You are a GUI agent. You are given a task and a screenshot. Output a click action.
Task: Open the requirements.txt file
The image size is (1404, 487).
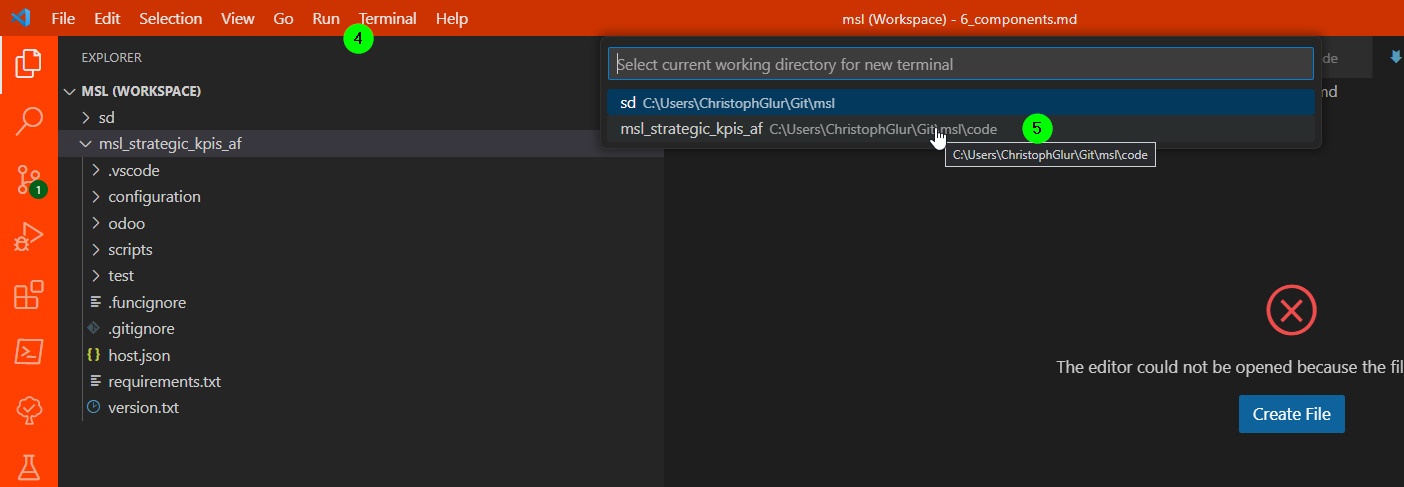[x=361, y=381]
